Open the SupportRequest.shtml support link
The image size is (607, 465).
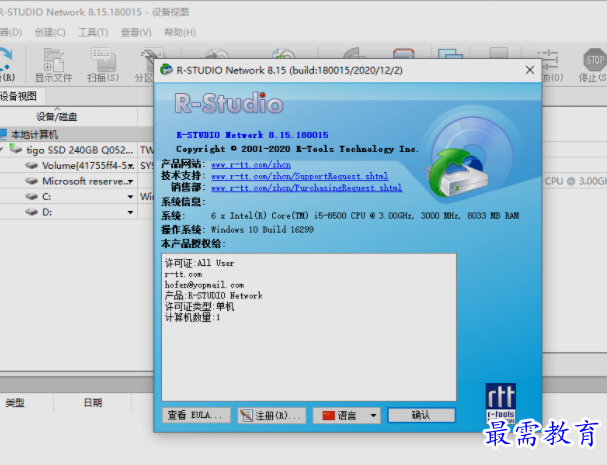coord(300,177)
